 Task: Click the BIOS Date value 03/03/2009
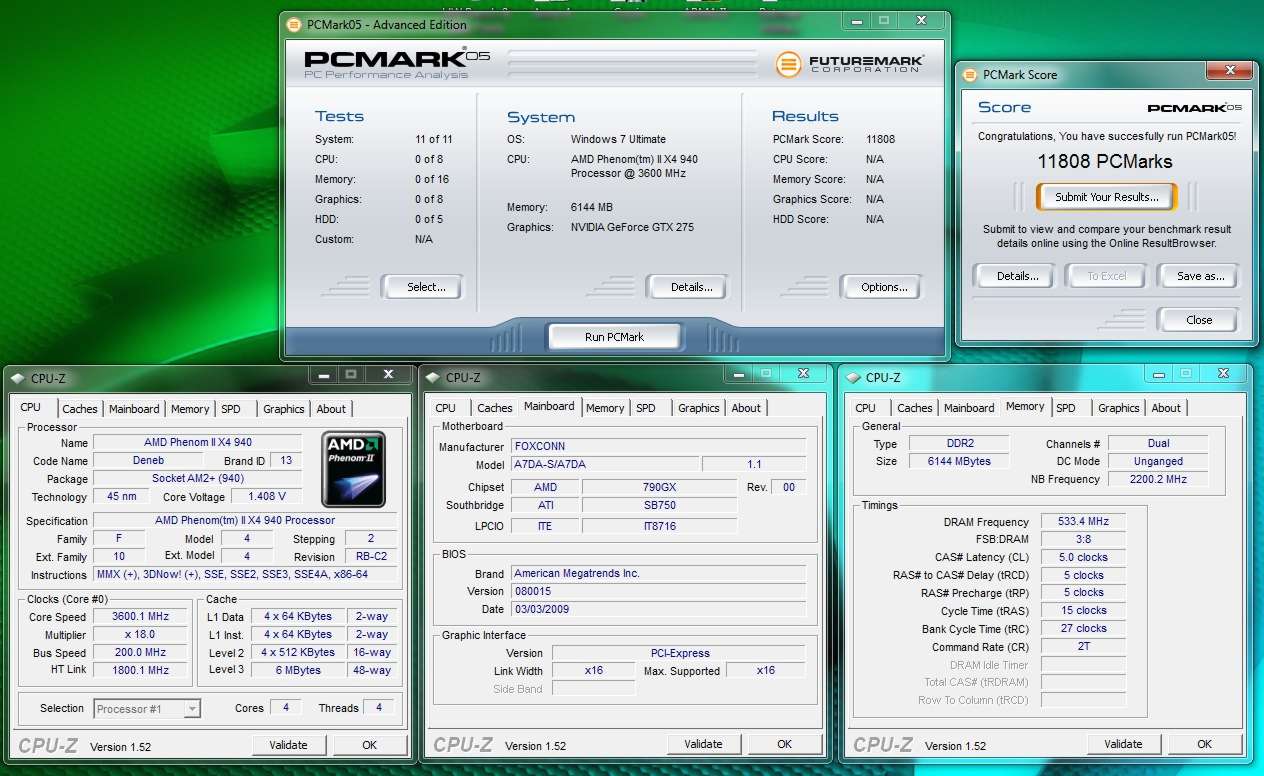click(658, 609)
